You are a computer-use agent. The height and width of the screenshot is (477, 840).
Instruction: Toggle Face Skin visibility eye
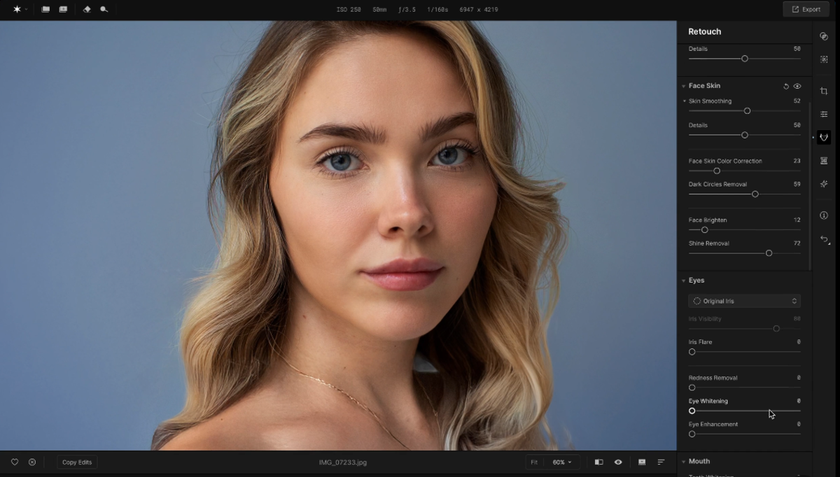[x=797, y=86]
